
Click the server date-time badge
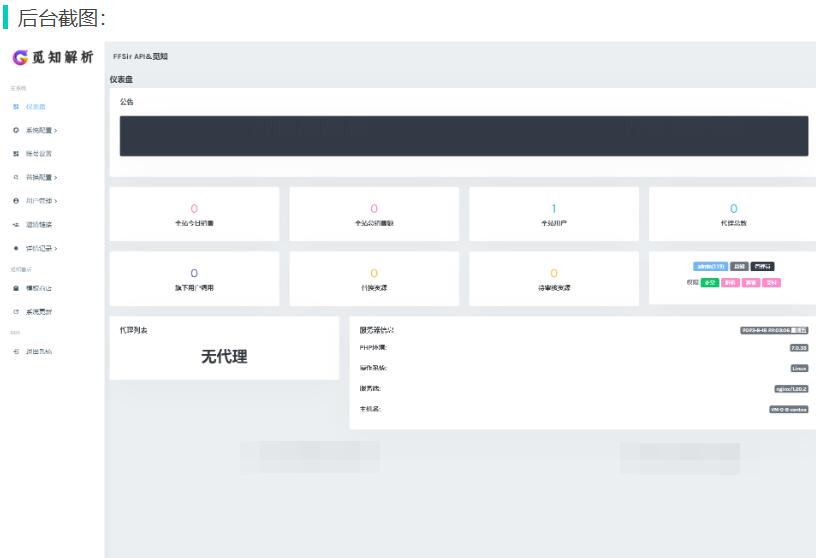click(x=774, y=330)
